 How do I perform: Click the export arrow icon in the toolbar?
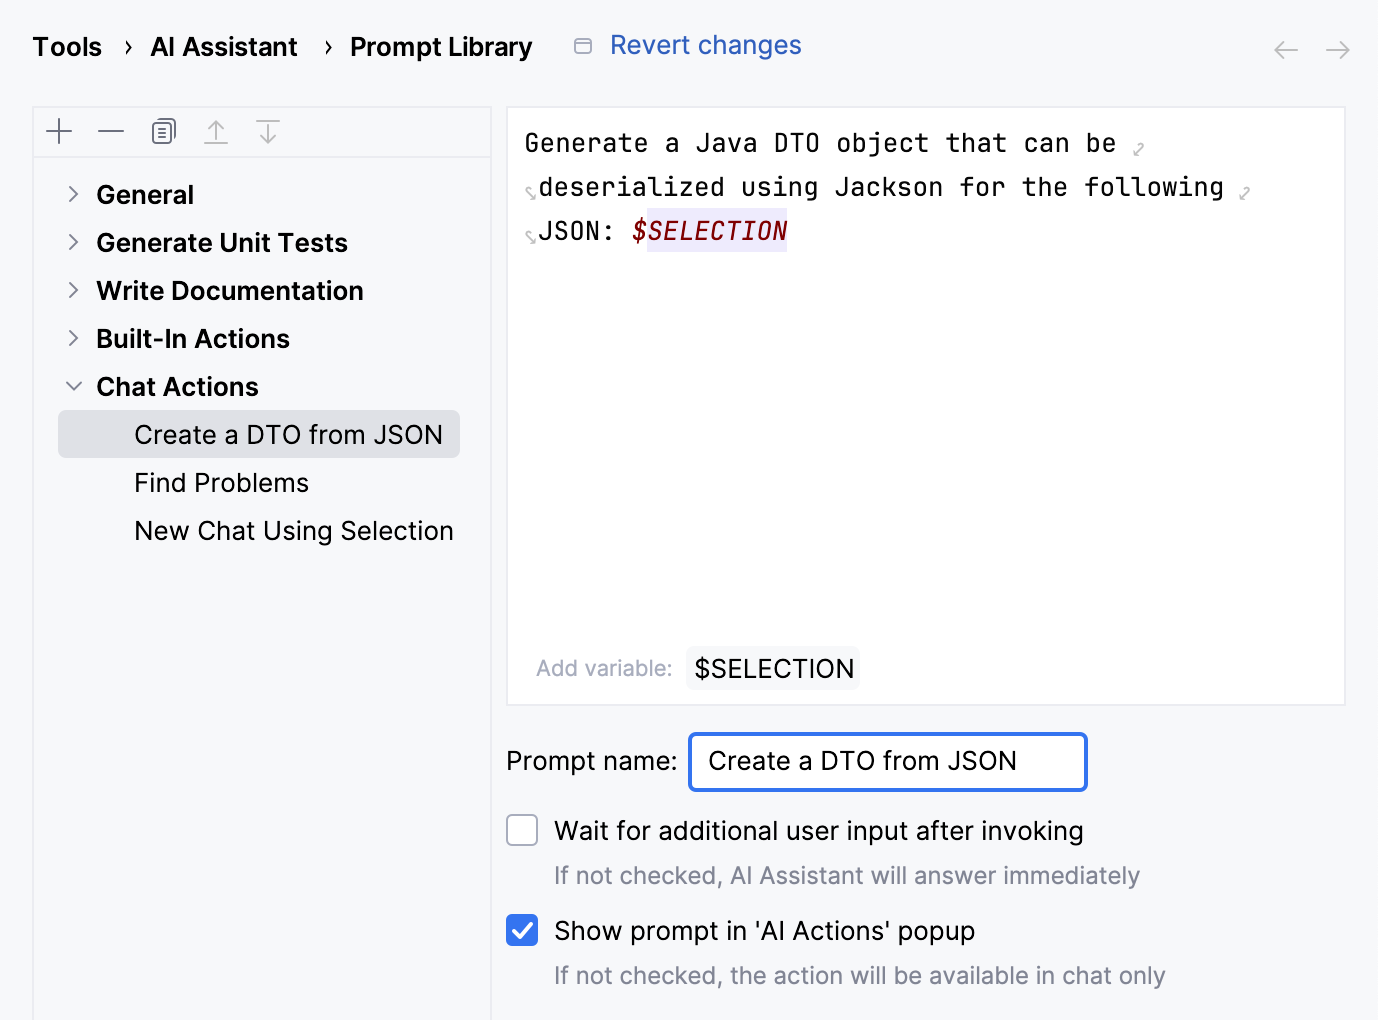(x=216, y=131)
